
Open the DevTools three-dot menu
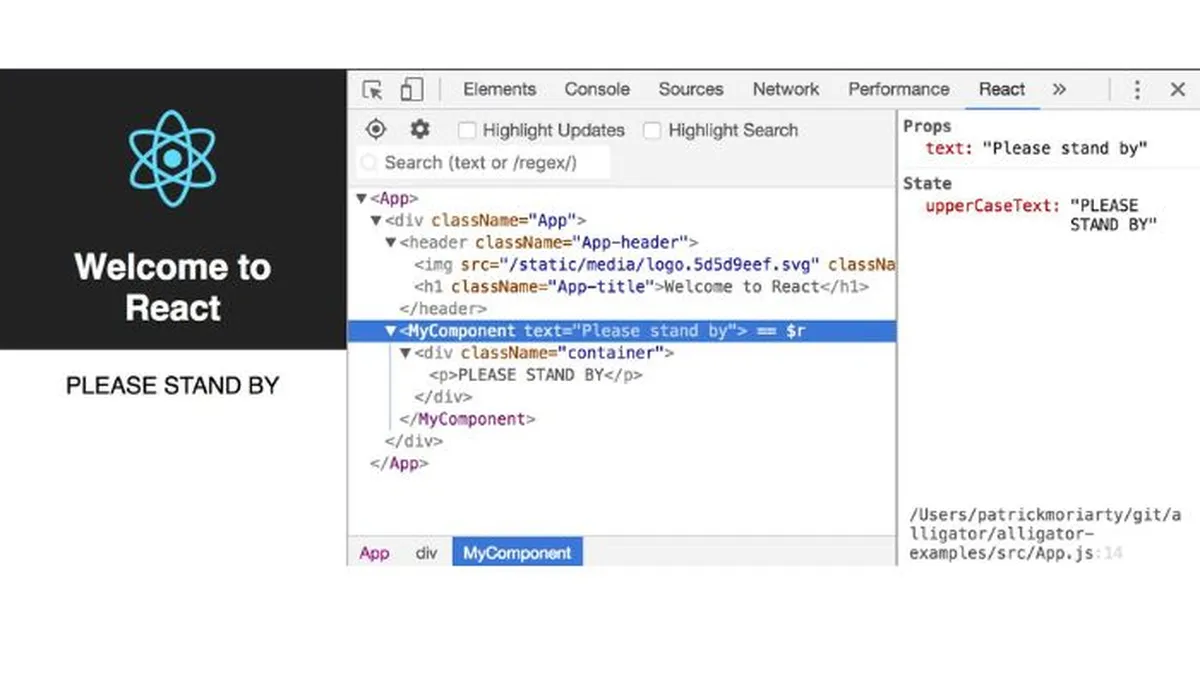(x=1137, y=90)
